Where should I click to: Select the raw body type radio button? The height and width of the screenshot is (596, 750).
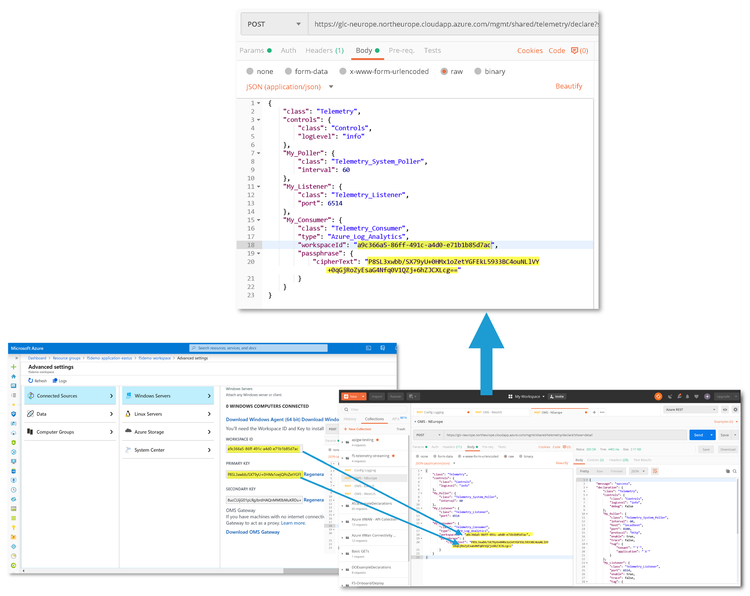pos(444,72)
